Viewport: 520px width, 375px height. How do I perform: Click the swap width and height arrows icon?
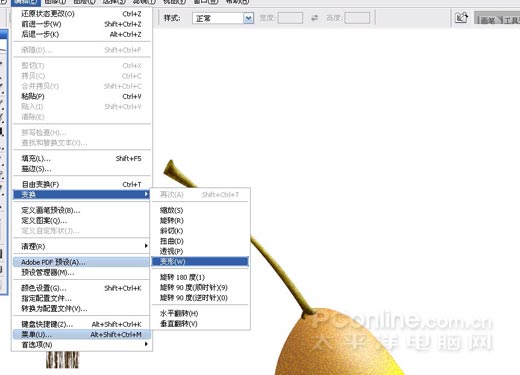click(314, 18)
